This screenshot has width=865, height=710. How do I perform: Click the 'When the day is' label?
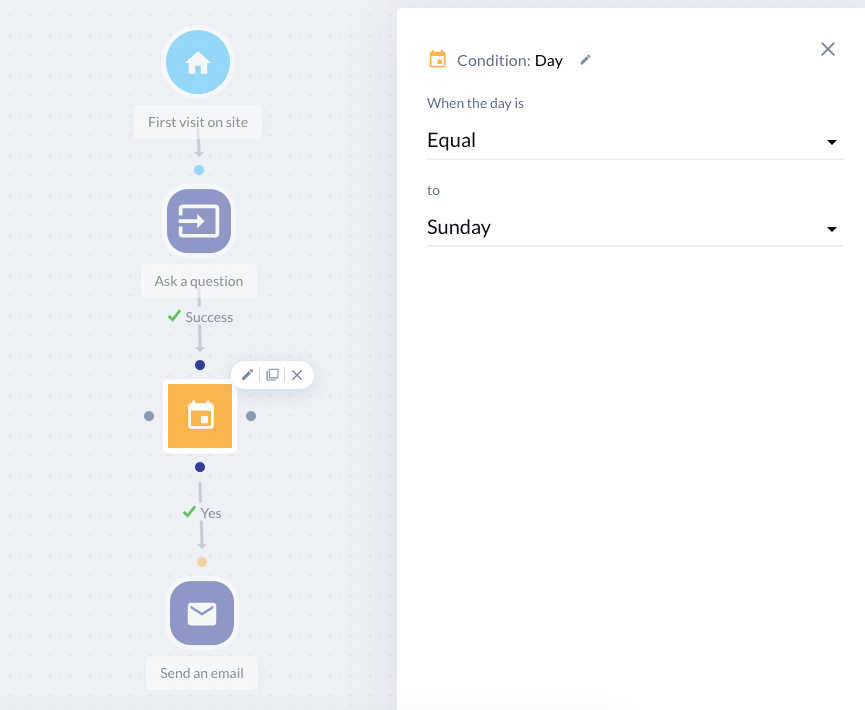pos(476,103)
